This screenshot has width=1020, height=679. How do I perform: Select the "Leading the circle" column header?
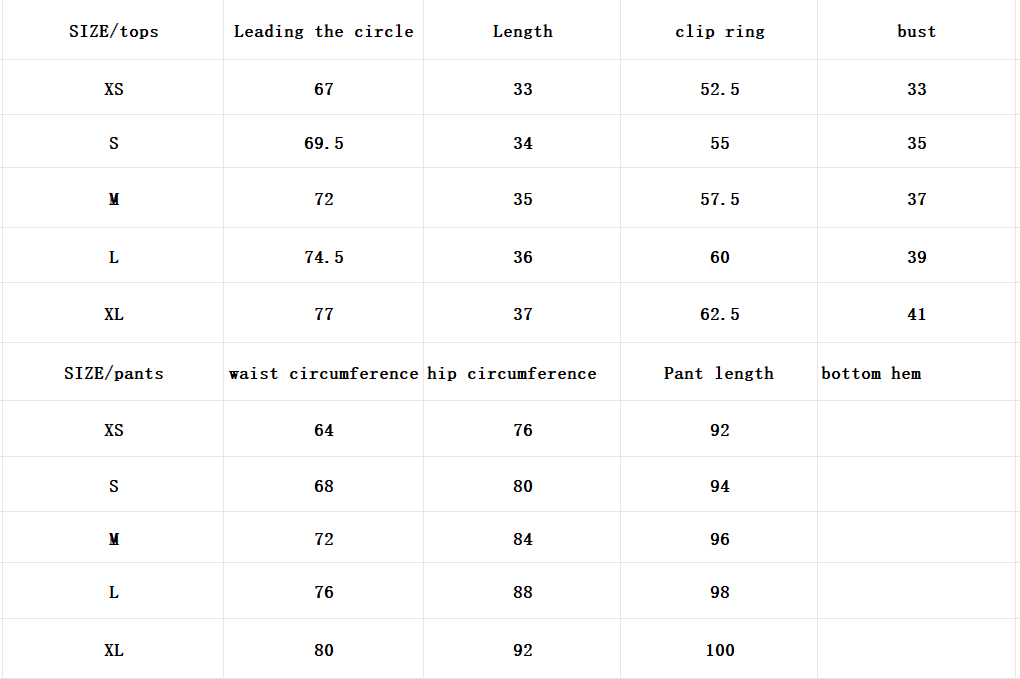pos(323,31)
